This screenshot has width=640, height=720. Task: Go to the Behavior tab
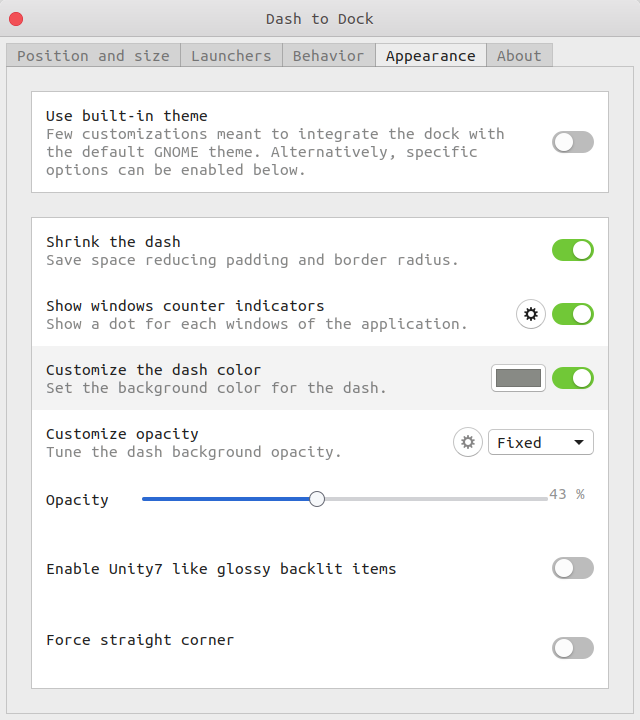click(329, 56)
